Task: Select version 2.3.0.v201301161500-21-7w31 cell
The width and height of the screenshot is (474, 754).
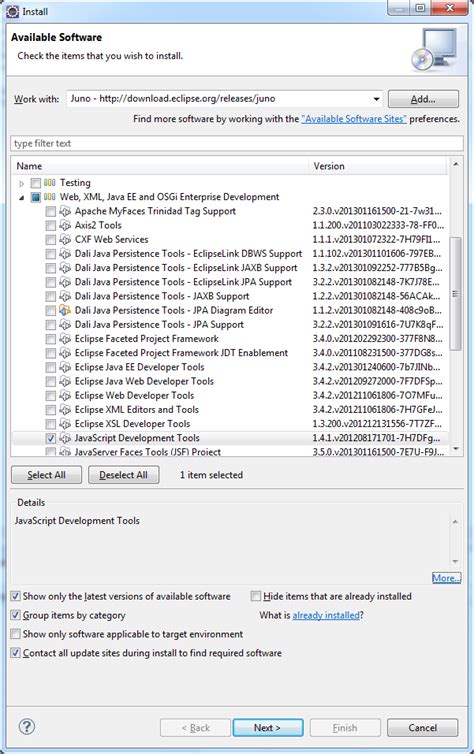Action: coord(377,211)
